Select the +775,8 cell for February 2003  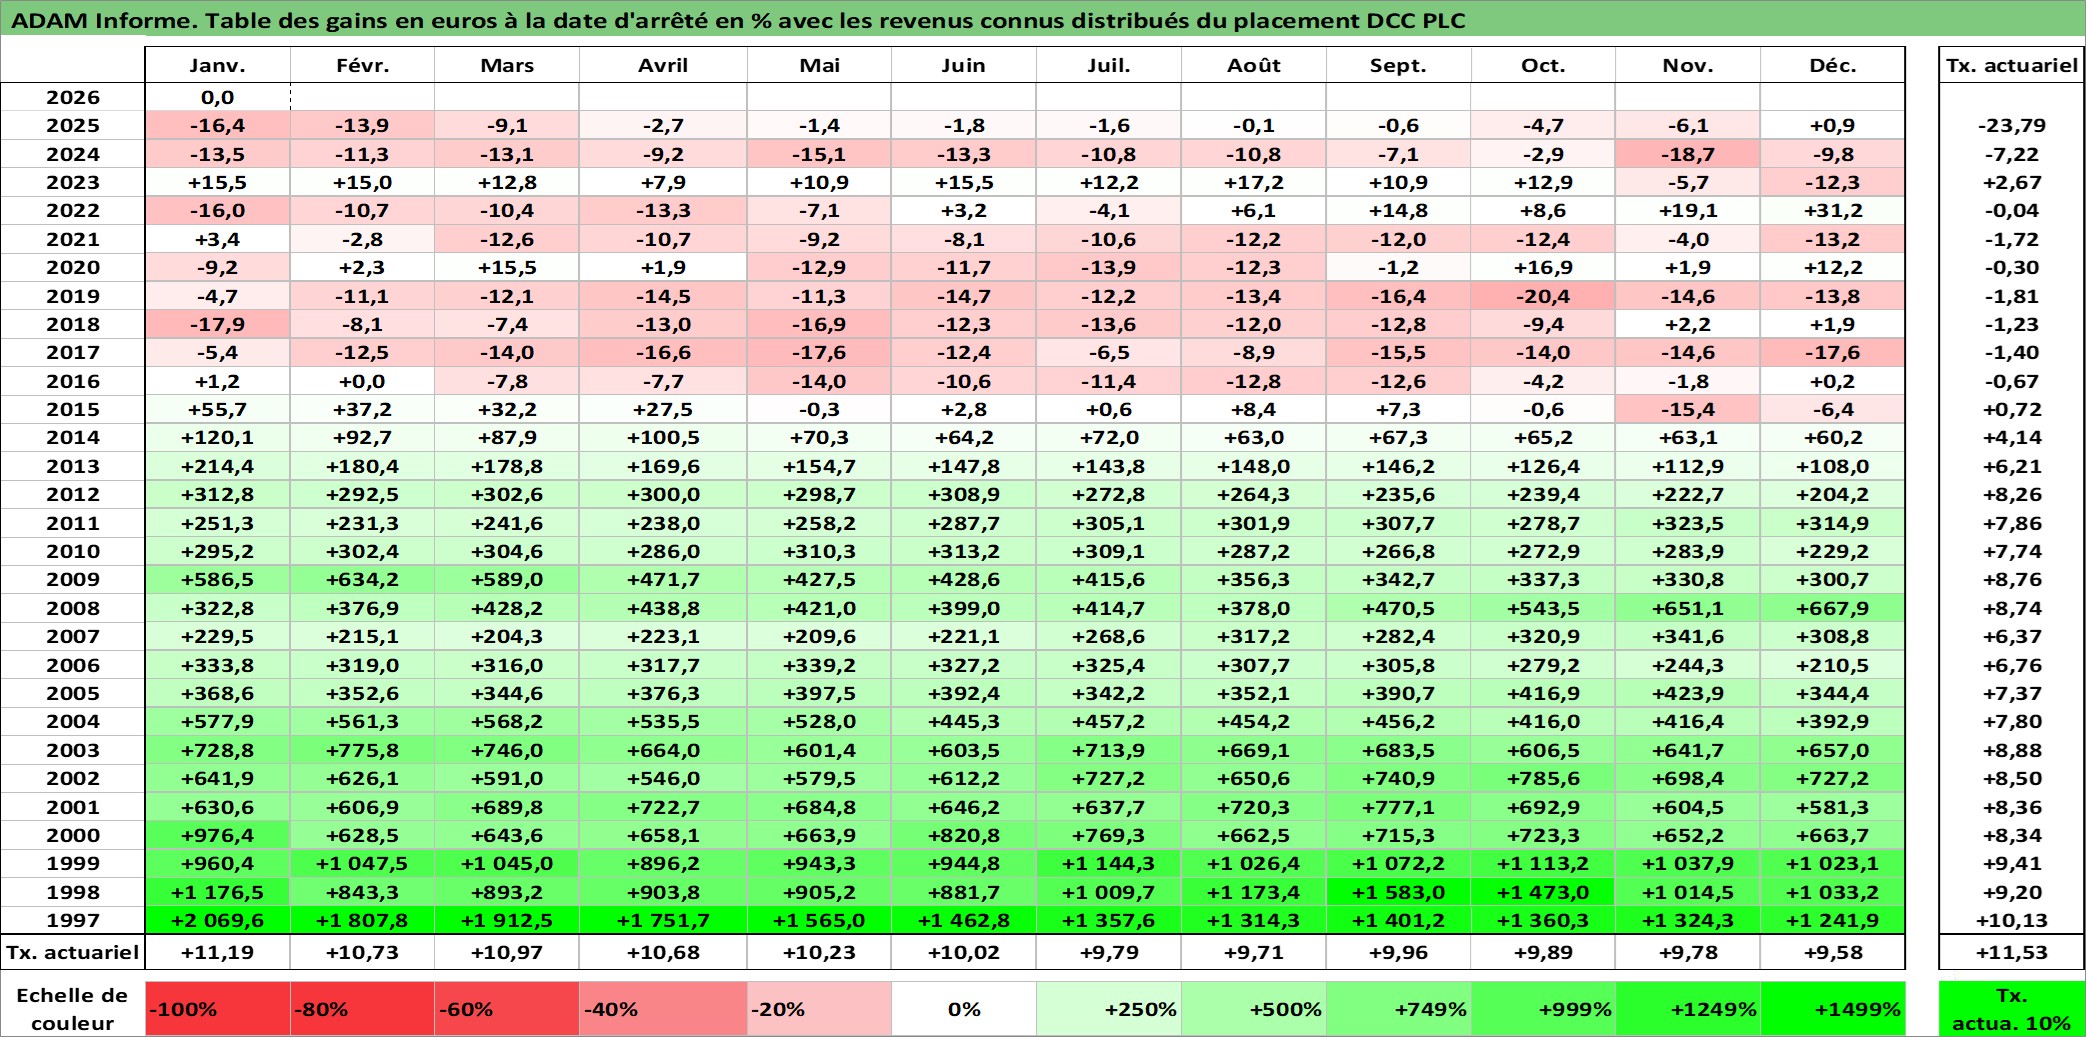pos(362,750)
